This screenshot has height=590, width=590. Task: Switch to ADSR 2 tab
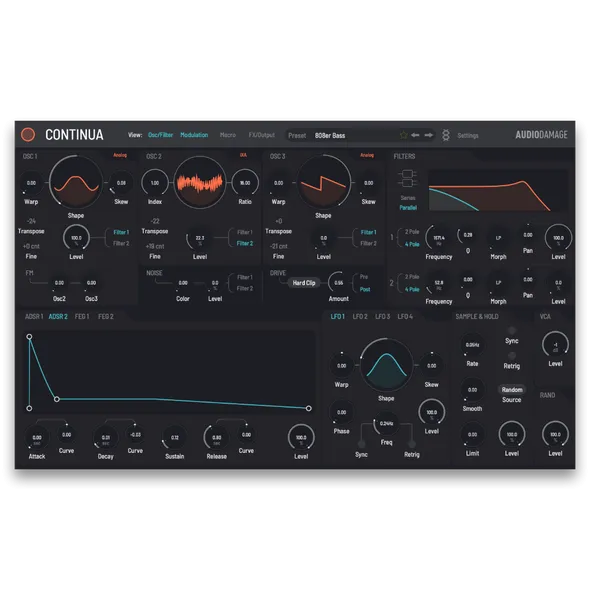click(58, 317)
